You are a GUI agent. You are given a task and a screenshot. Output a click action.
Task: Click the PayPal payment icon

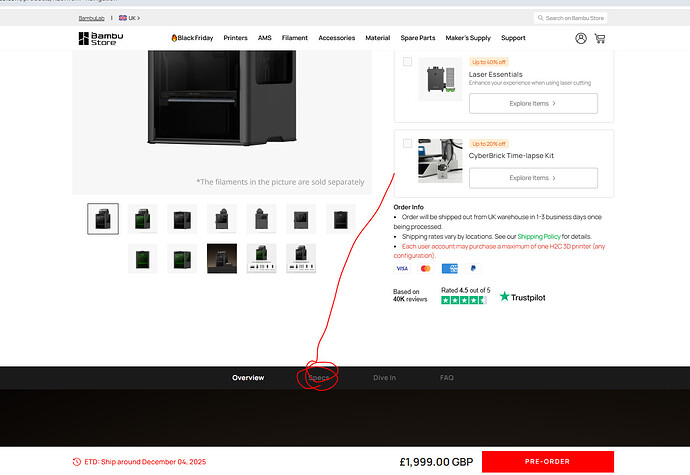tap(473, 268)
